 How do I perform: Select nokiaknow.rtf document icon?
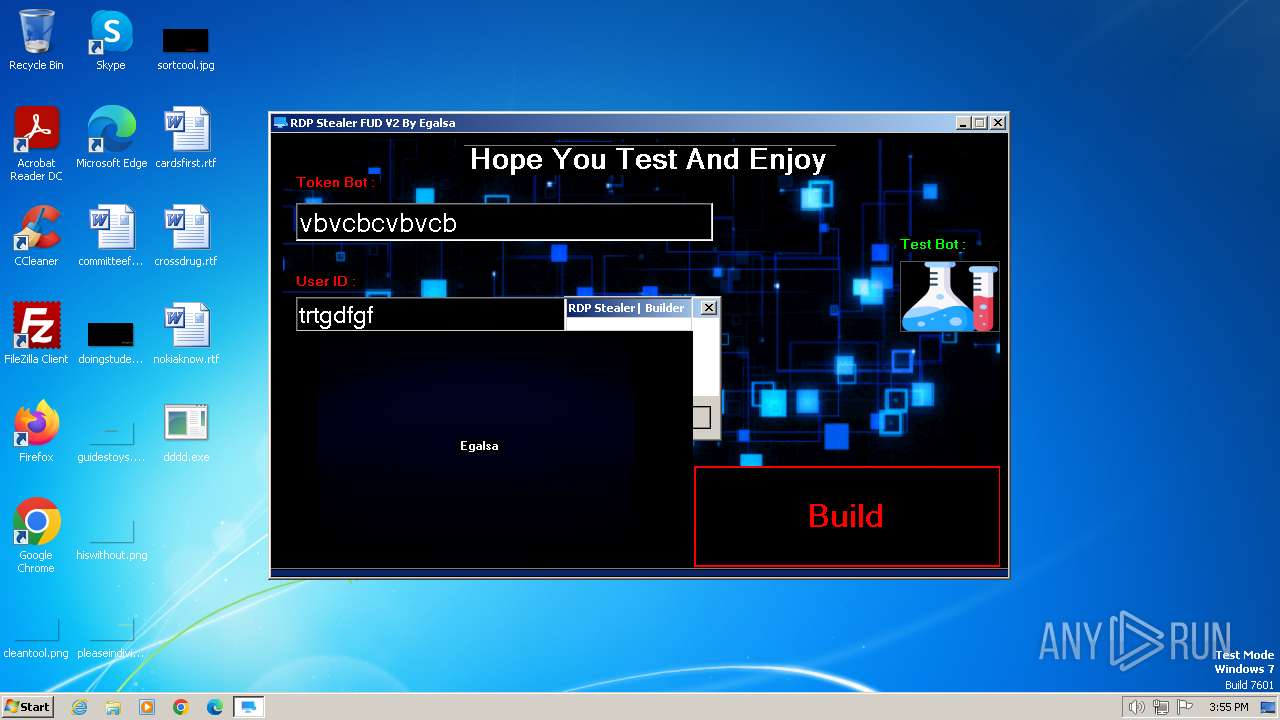(x=186, y=334)
